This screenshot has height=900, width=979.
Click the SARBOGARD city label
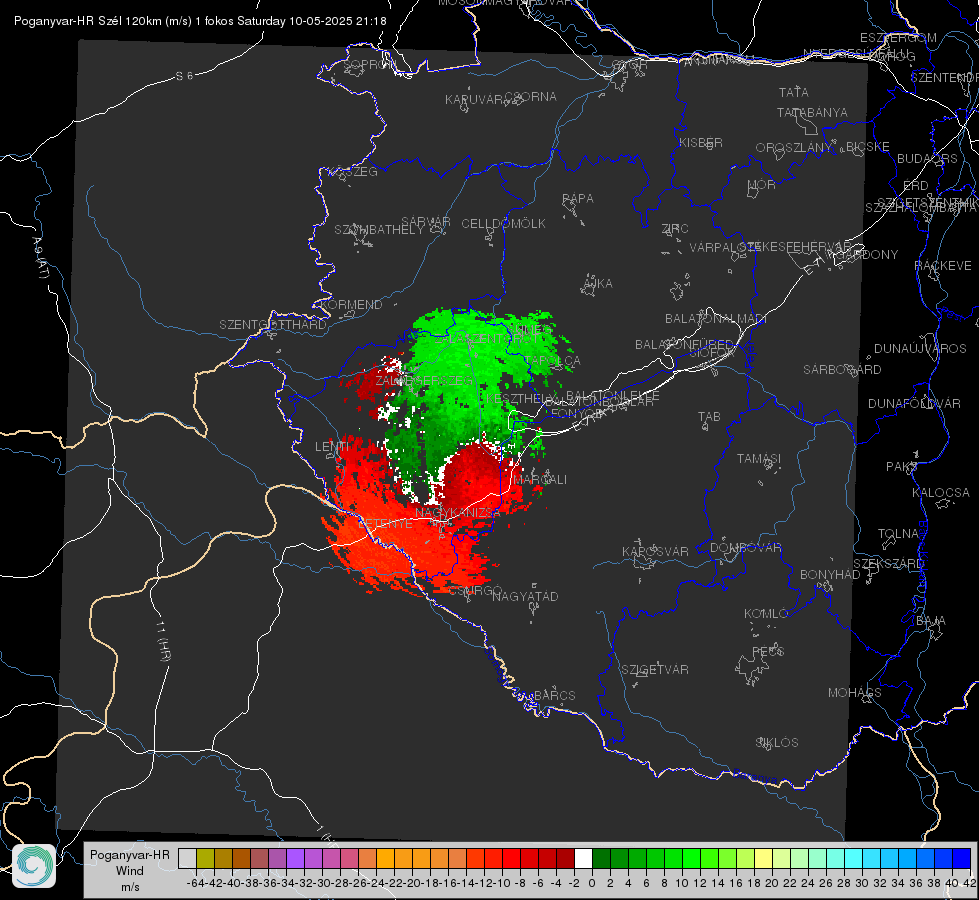tap(842, 370)
